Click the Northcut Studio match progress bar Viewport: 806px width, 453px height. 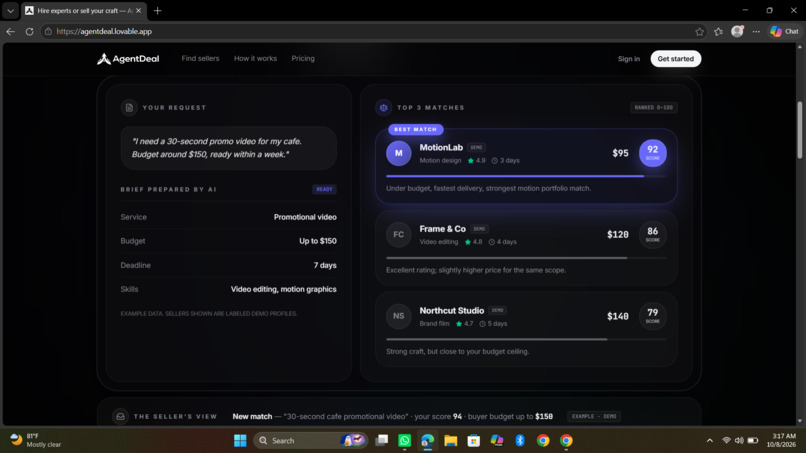coord(526,339)
